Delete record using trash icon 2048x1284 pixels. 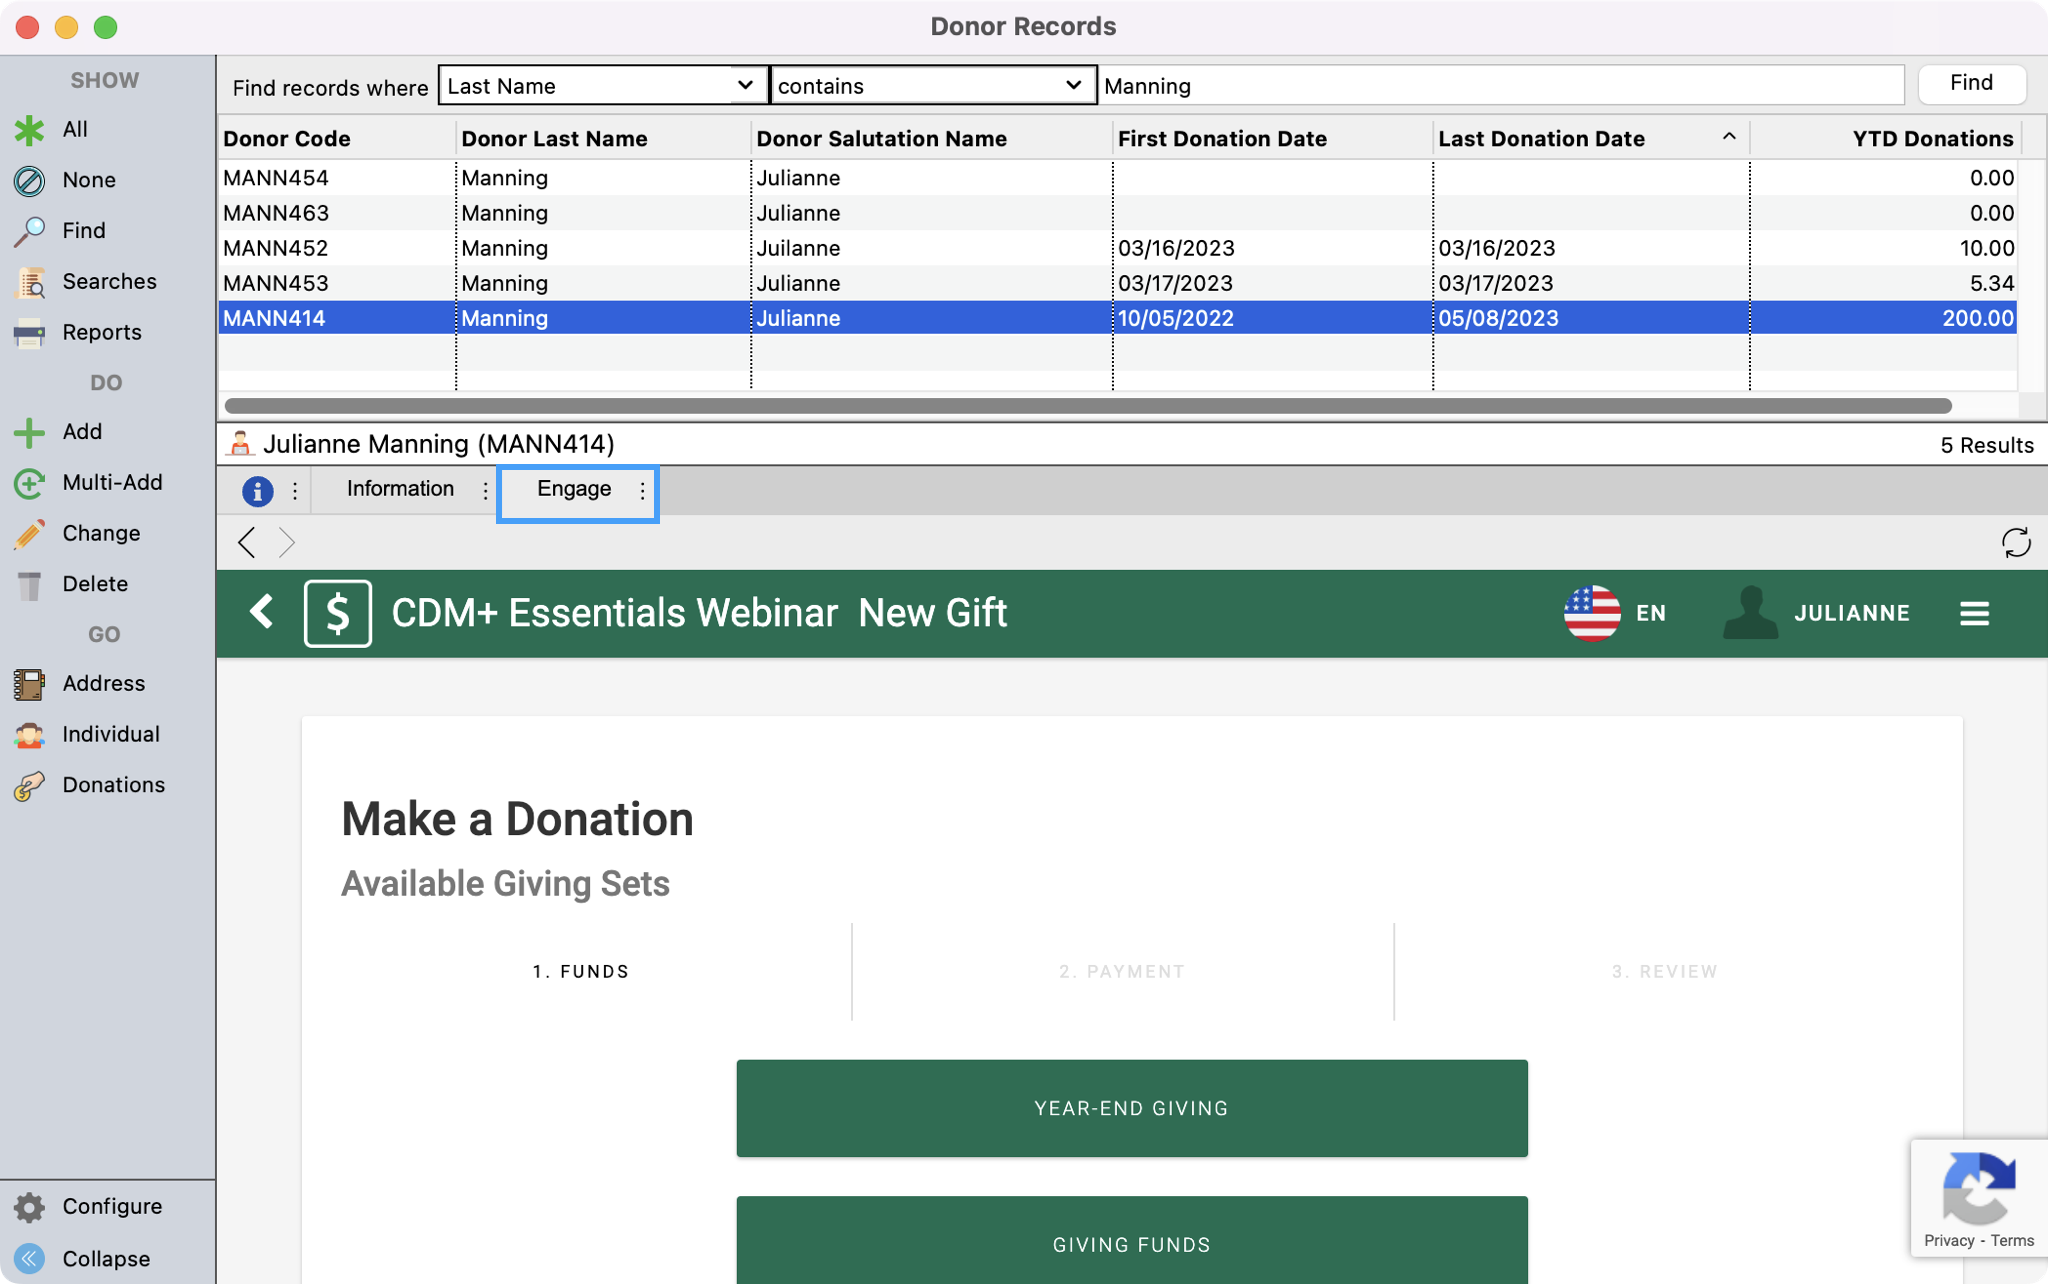click(29, 585)
